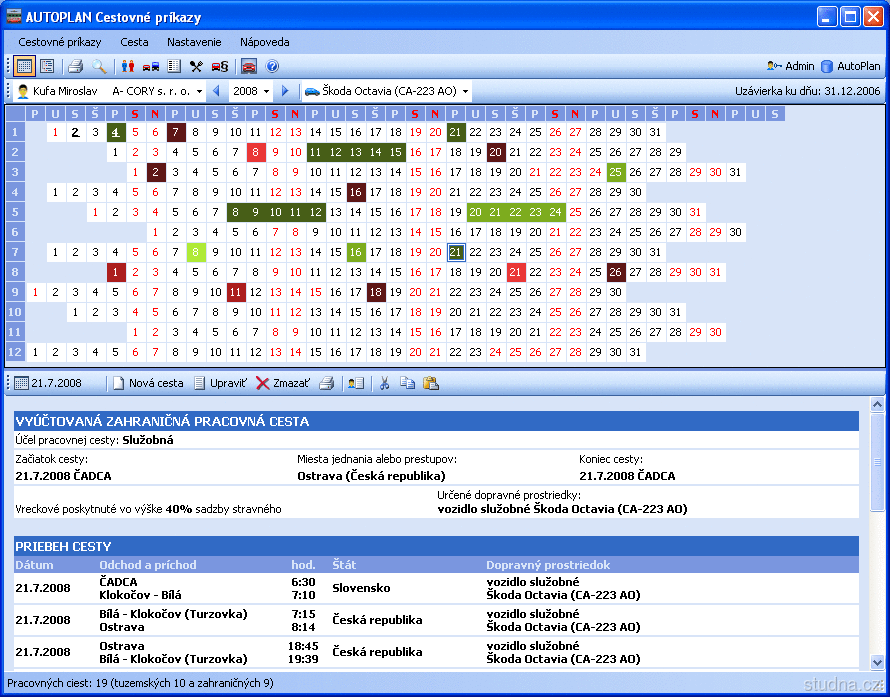The image size is (890, 697).
Task: Open the employees (two people) icon
Action: [x=128, y=66]
